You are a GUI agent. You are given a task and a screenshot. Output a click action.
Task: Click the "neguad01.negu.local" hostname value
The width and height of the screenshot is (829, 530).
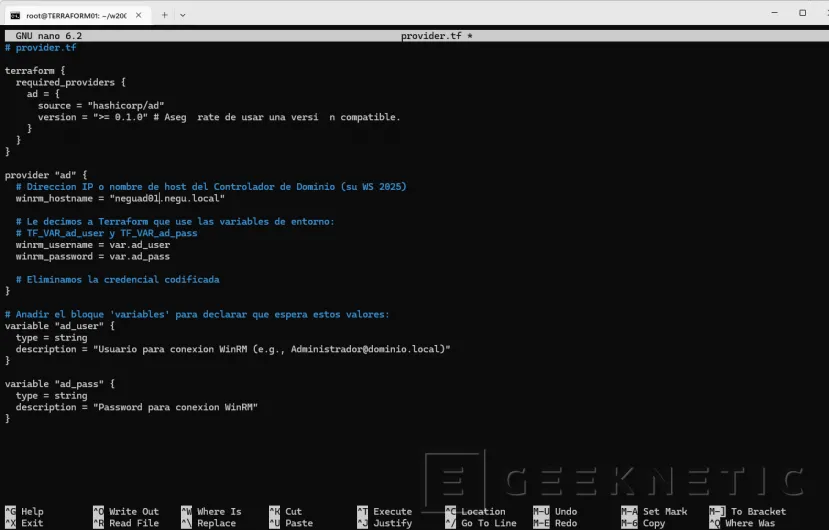point(167,198)
